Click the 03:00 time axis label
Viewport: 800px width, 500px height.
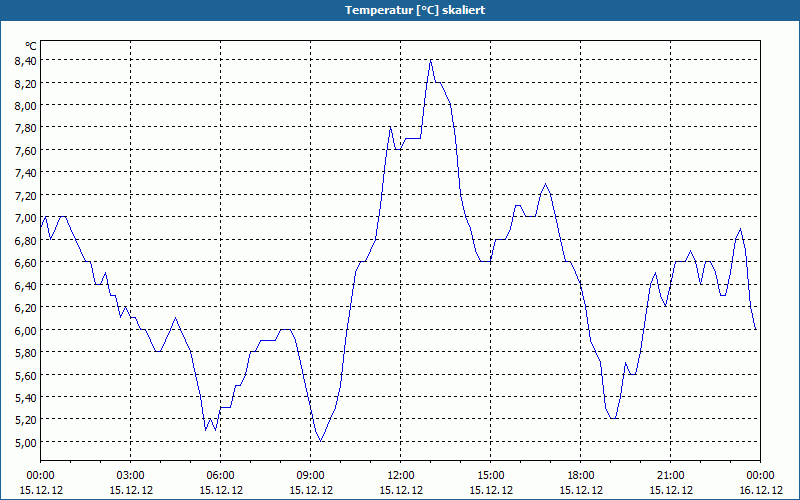tap(131, 476)
